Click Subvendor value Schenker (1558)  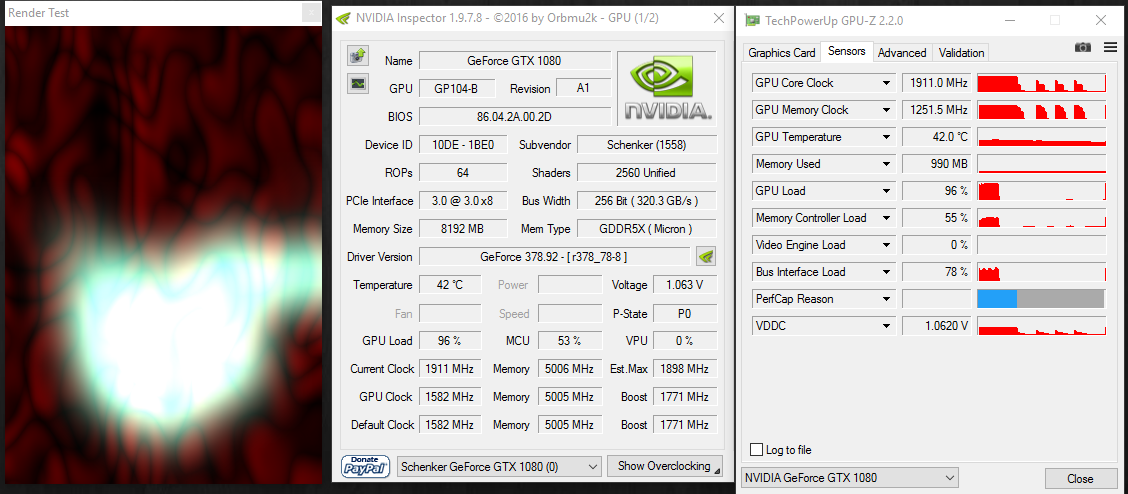click(x=647, y=145)
